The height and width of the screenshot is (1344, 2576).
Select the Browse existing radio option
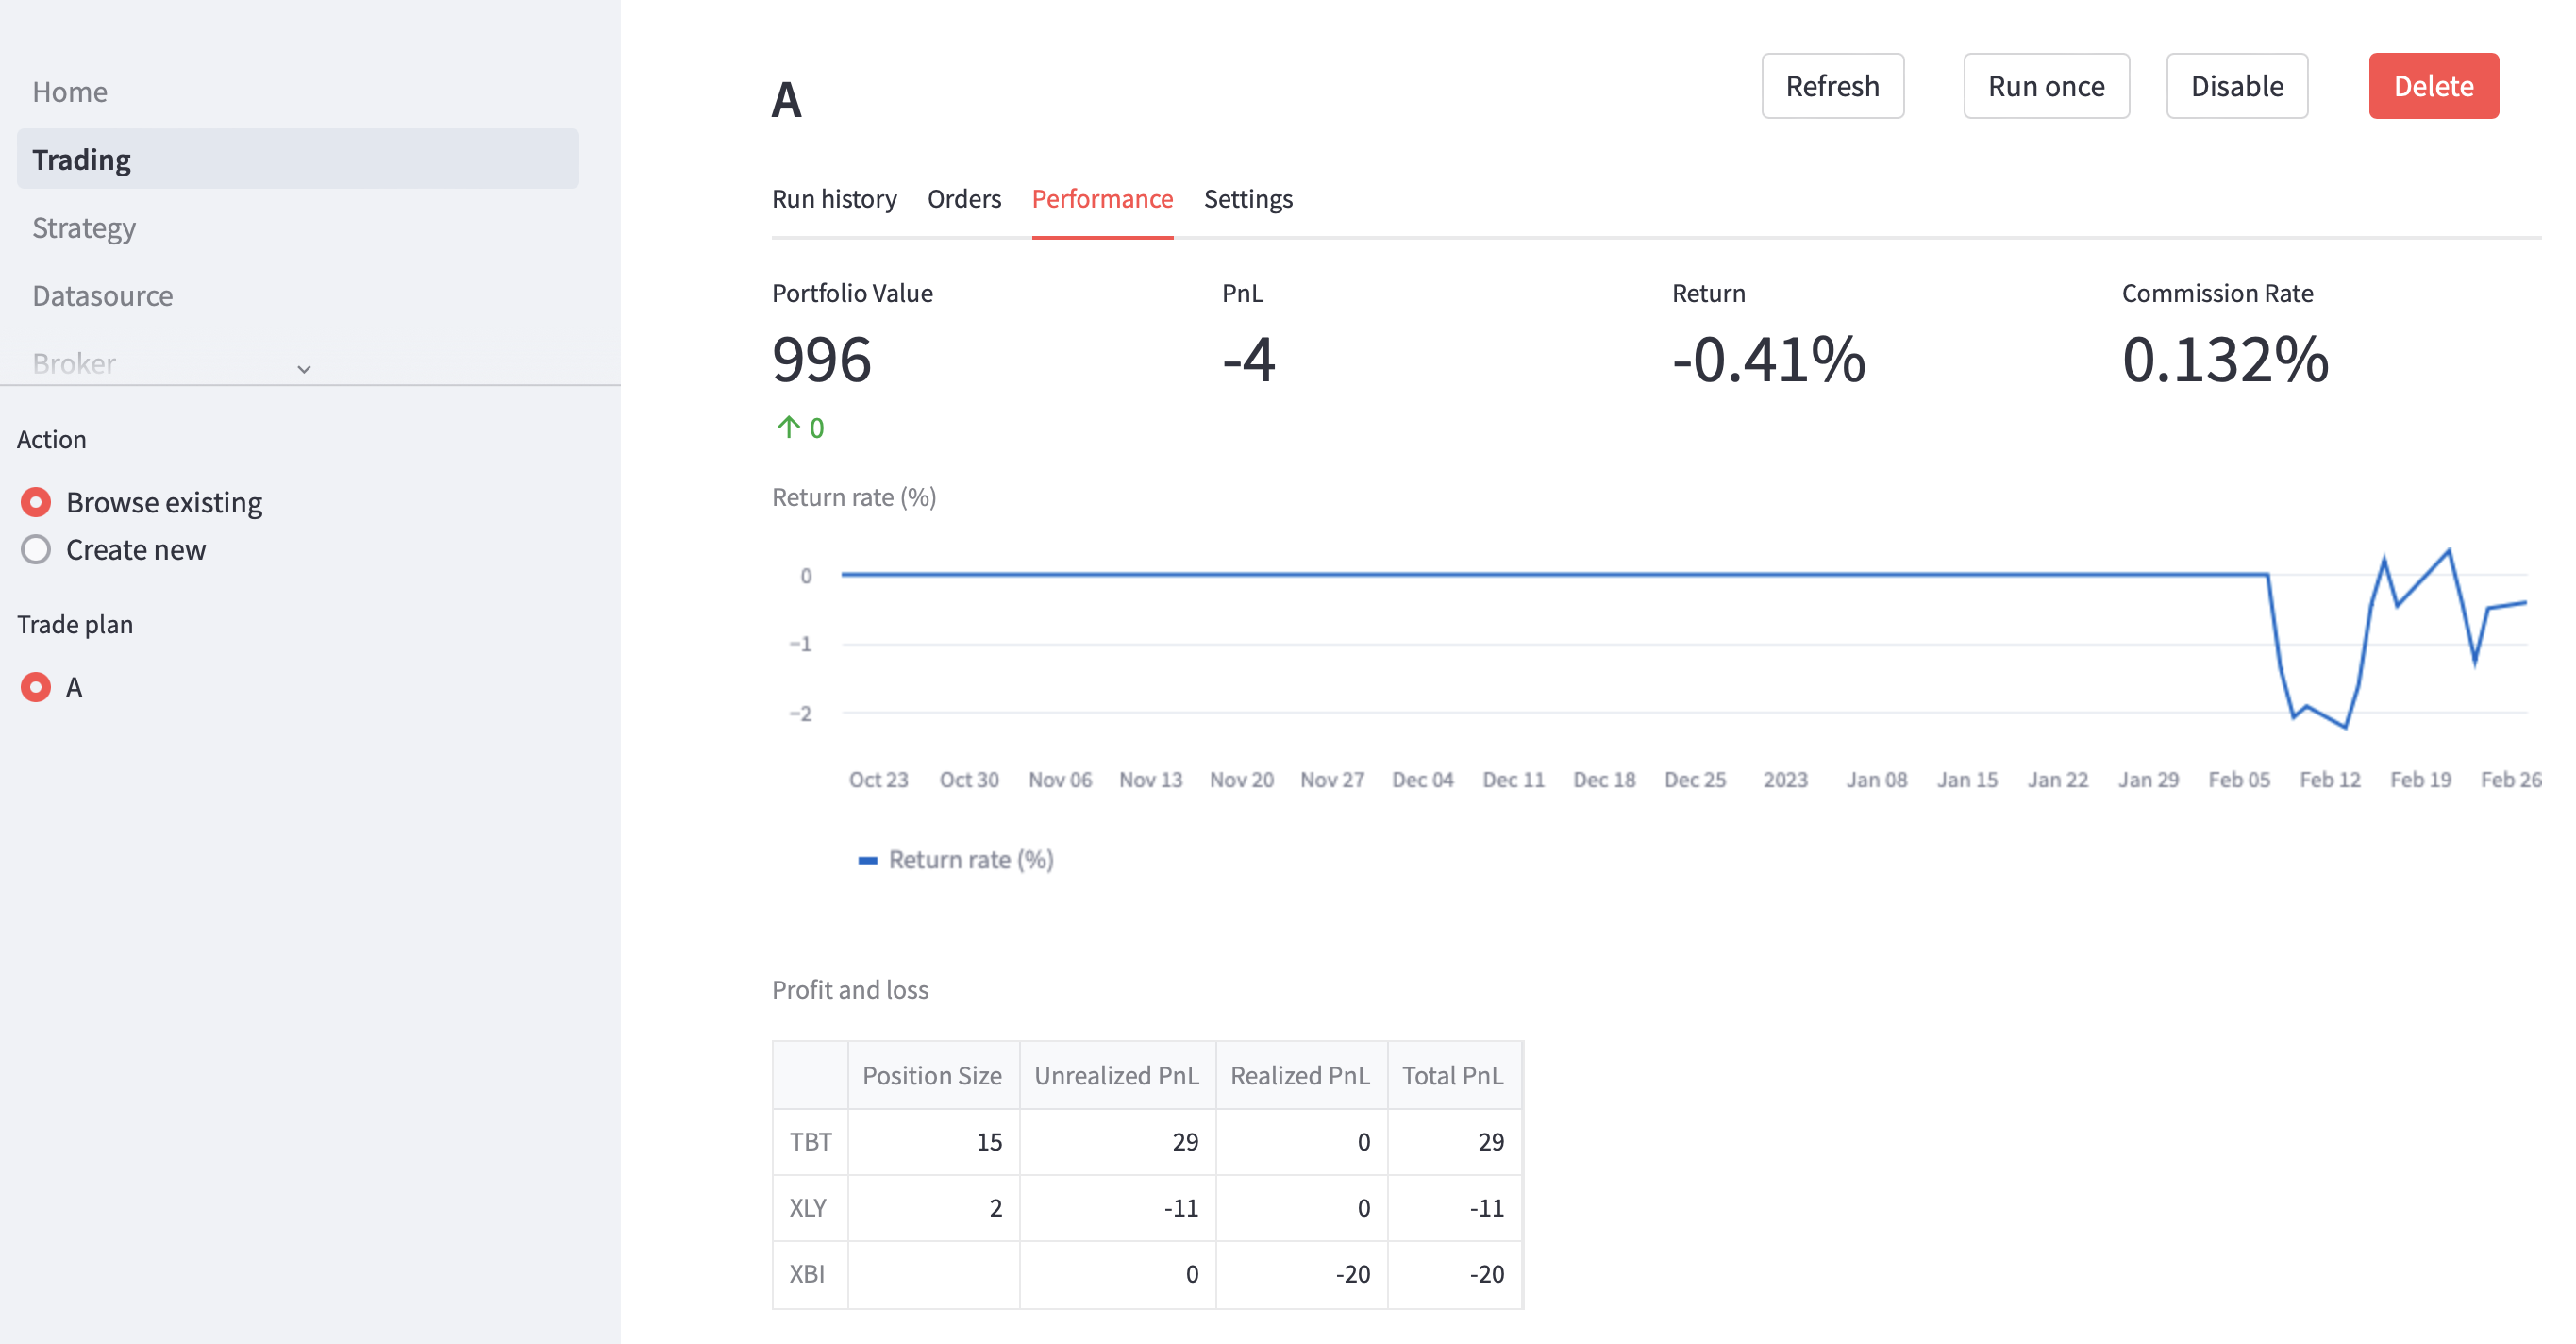pyautogui.click(x=36, y=502)
